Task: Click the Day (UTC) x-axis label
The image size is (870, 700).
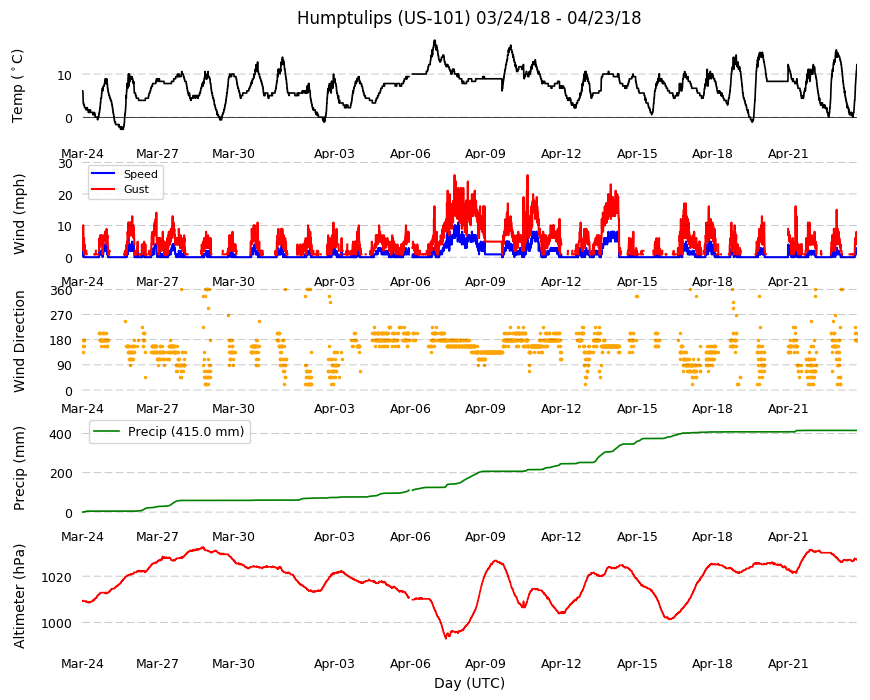Action: coord(469,683)
